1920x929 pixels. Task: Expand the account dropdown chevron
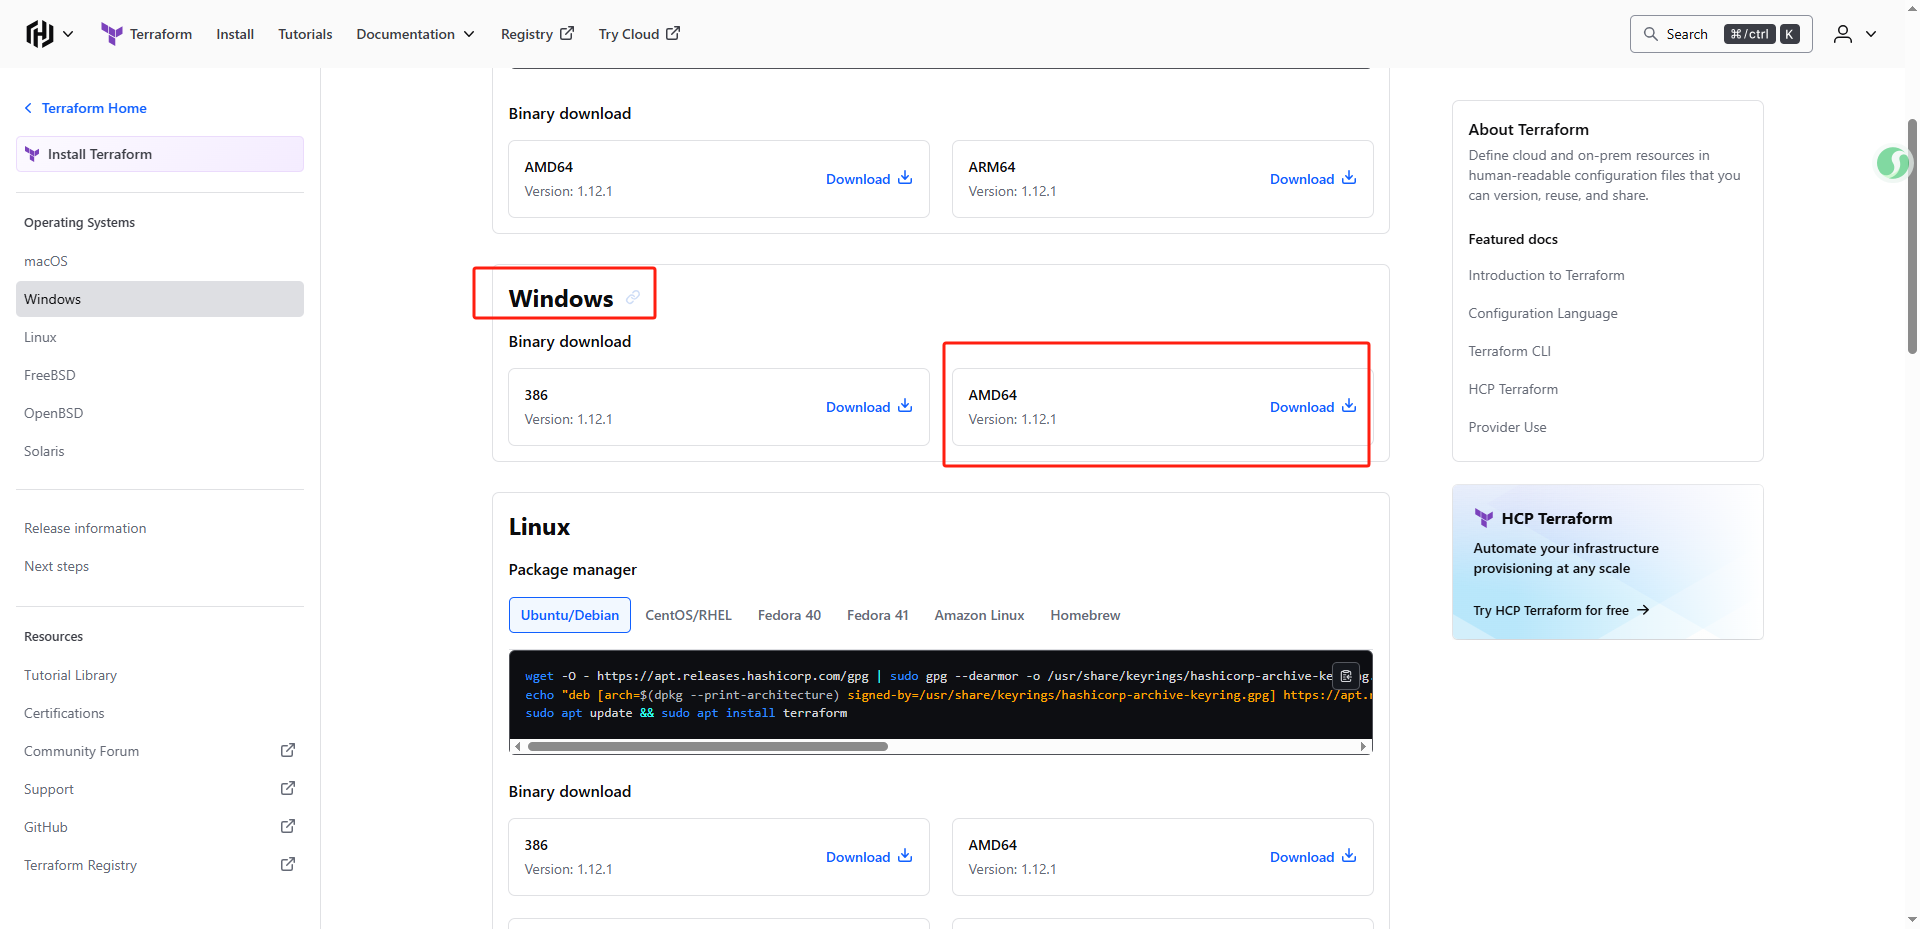(x=1871, y=34)
